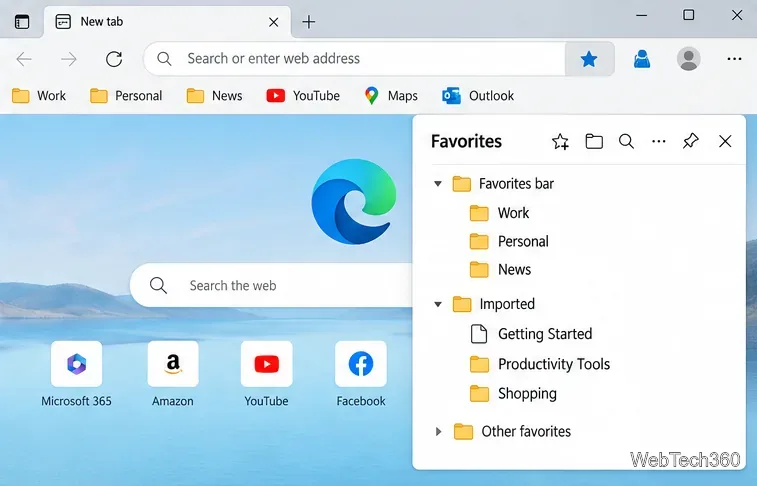Open More options in Favorites panel
The width and height of the screenshot is (757, 486).
pyautogui.click(x=659, y=141)
